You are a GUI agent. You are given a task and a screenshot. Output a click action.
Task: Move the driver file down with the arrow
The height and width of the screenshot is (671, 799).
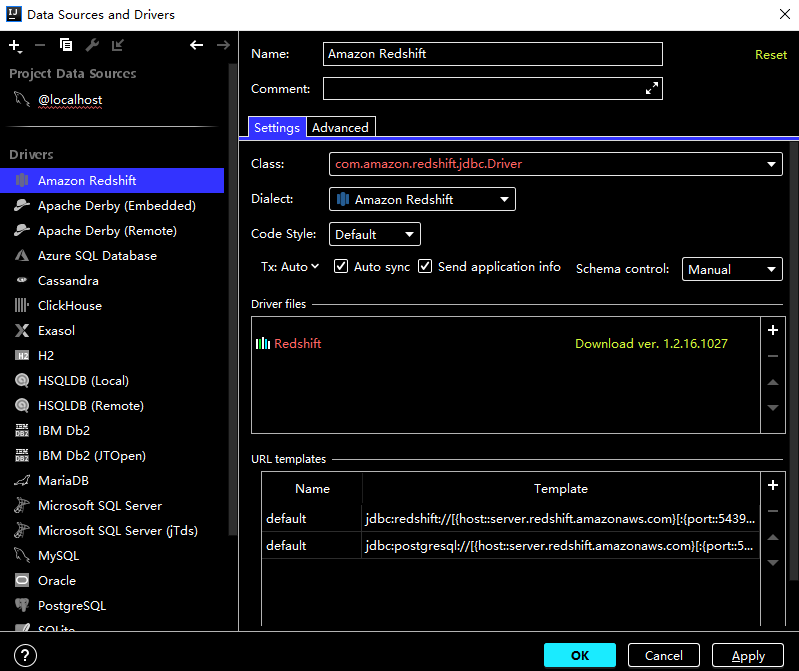(773, 408)
